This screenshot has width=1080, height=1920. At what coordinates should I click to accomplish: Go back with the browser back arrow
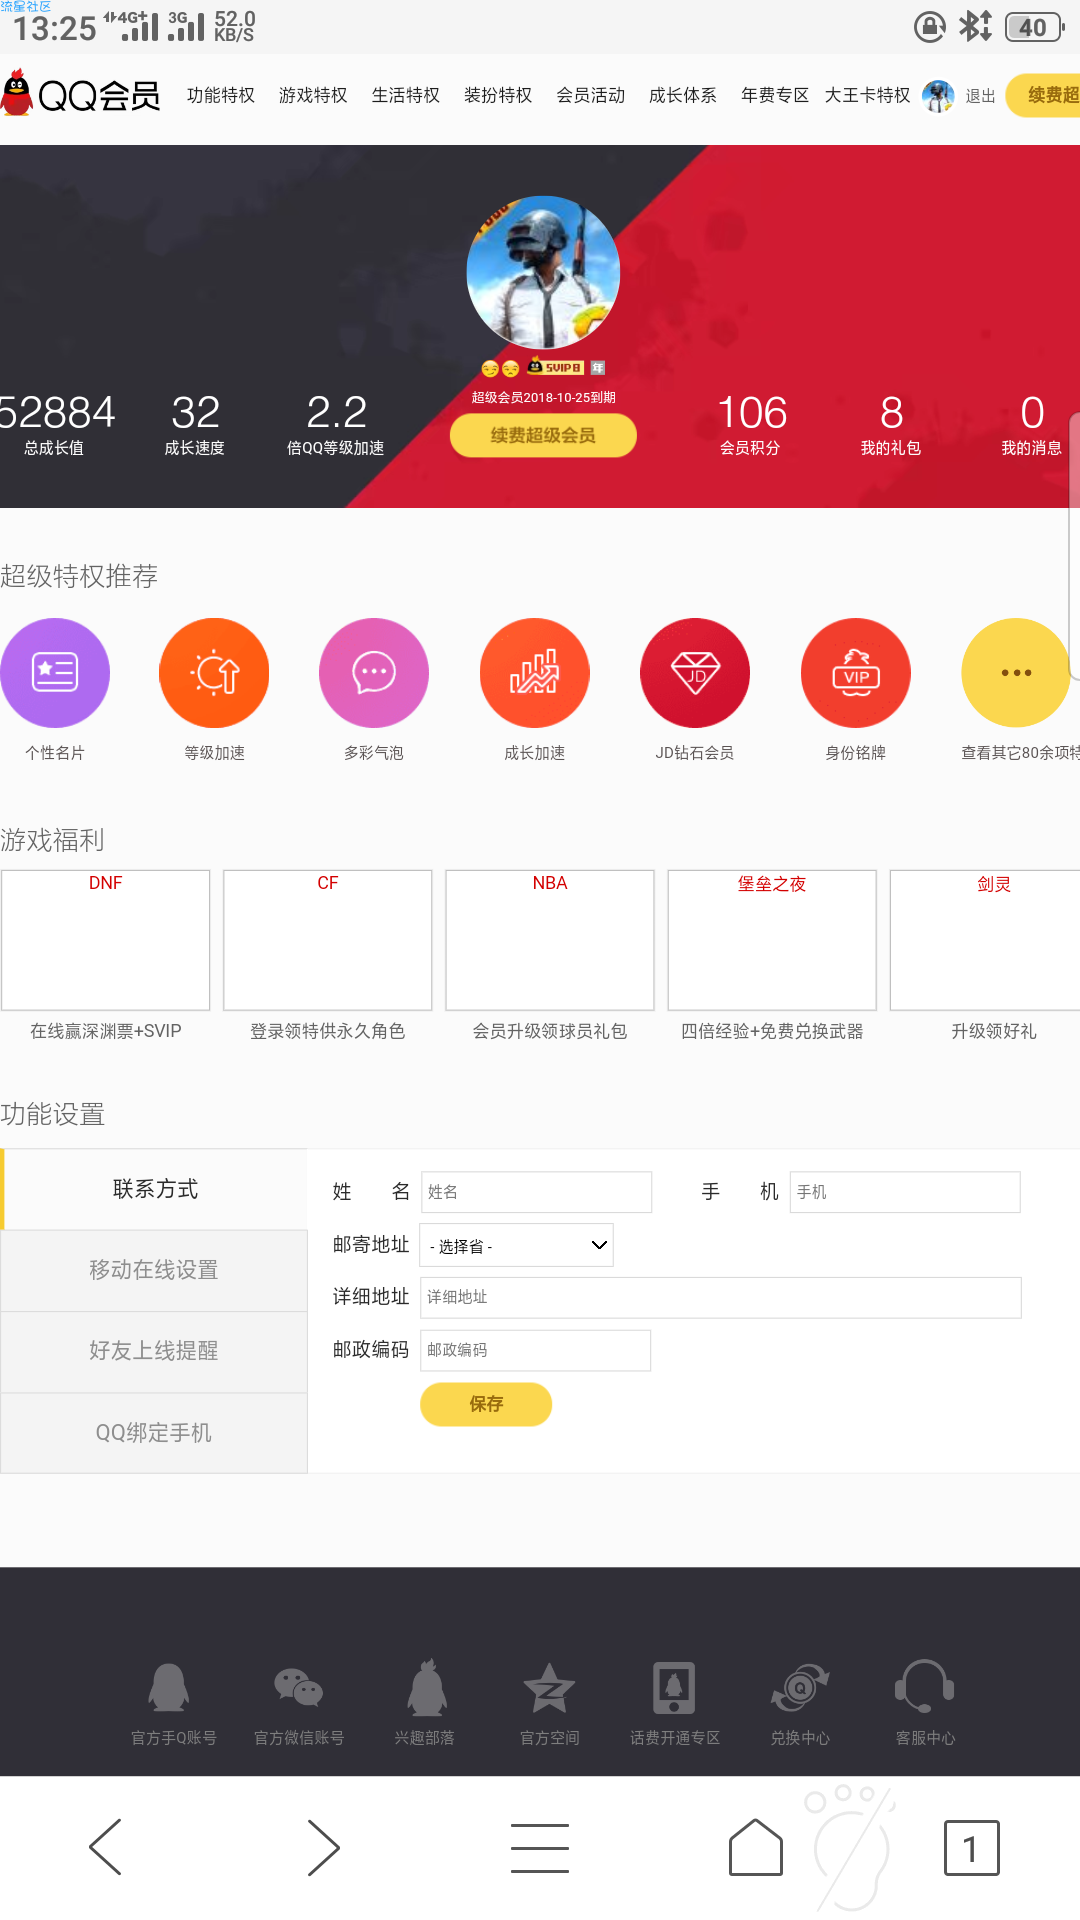[106, 1848]
